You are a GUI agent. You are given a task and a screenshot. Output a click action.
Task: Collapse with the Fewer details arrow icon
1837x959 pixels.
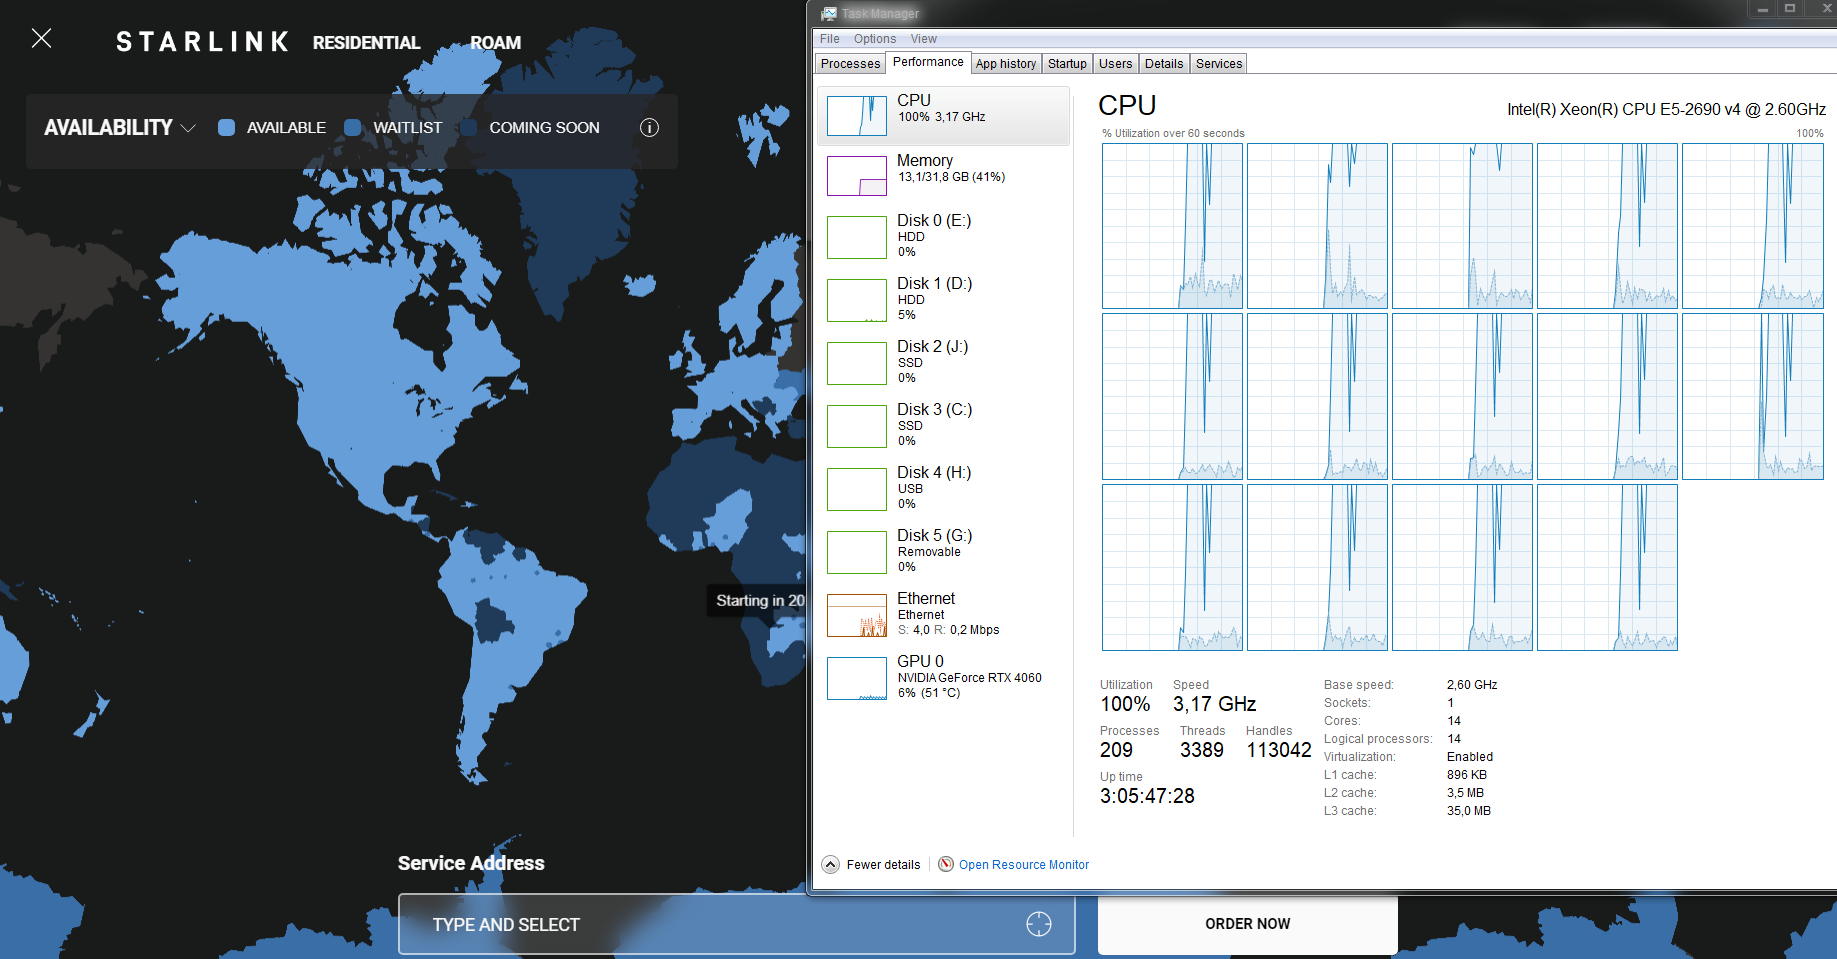830,865
